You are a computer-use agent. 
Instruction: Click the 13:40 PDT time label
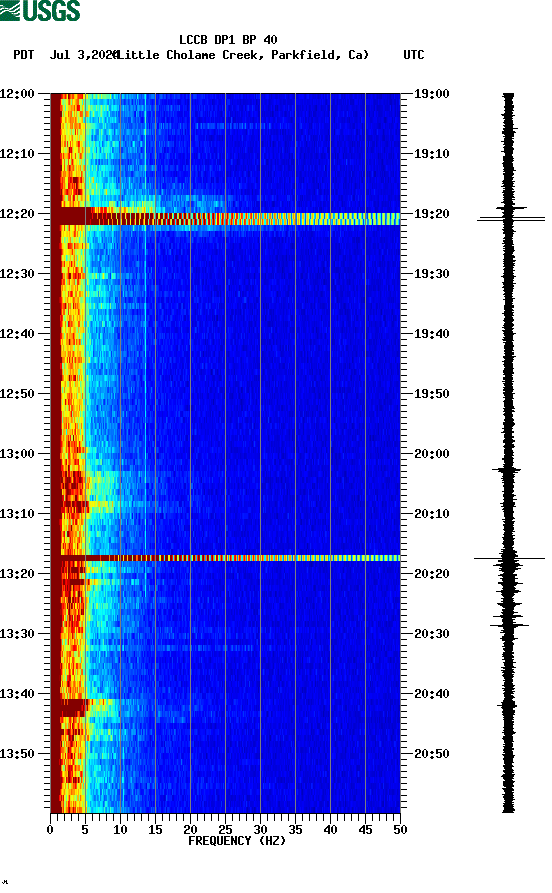coord(17,694)
